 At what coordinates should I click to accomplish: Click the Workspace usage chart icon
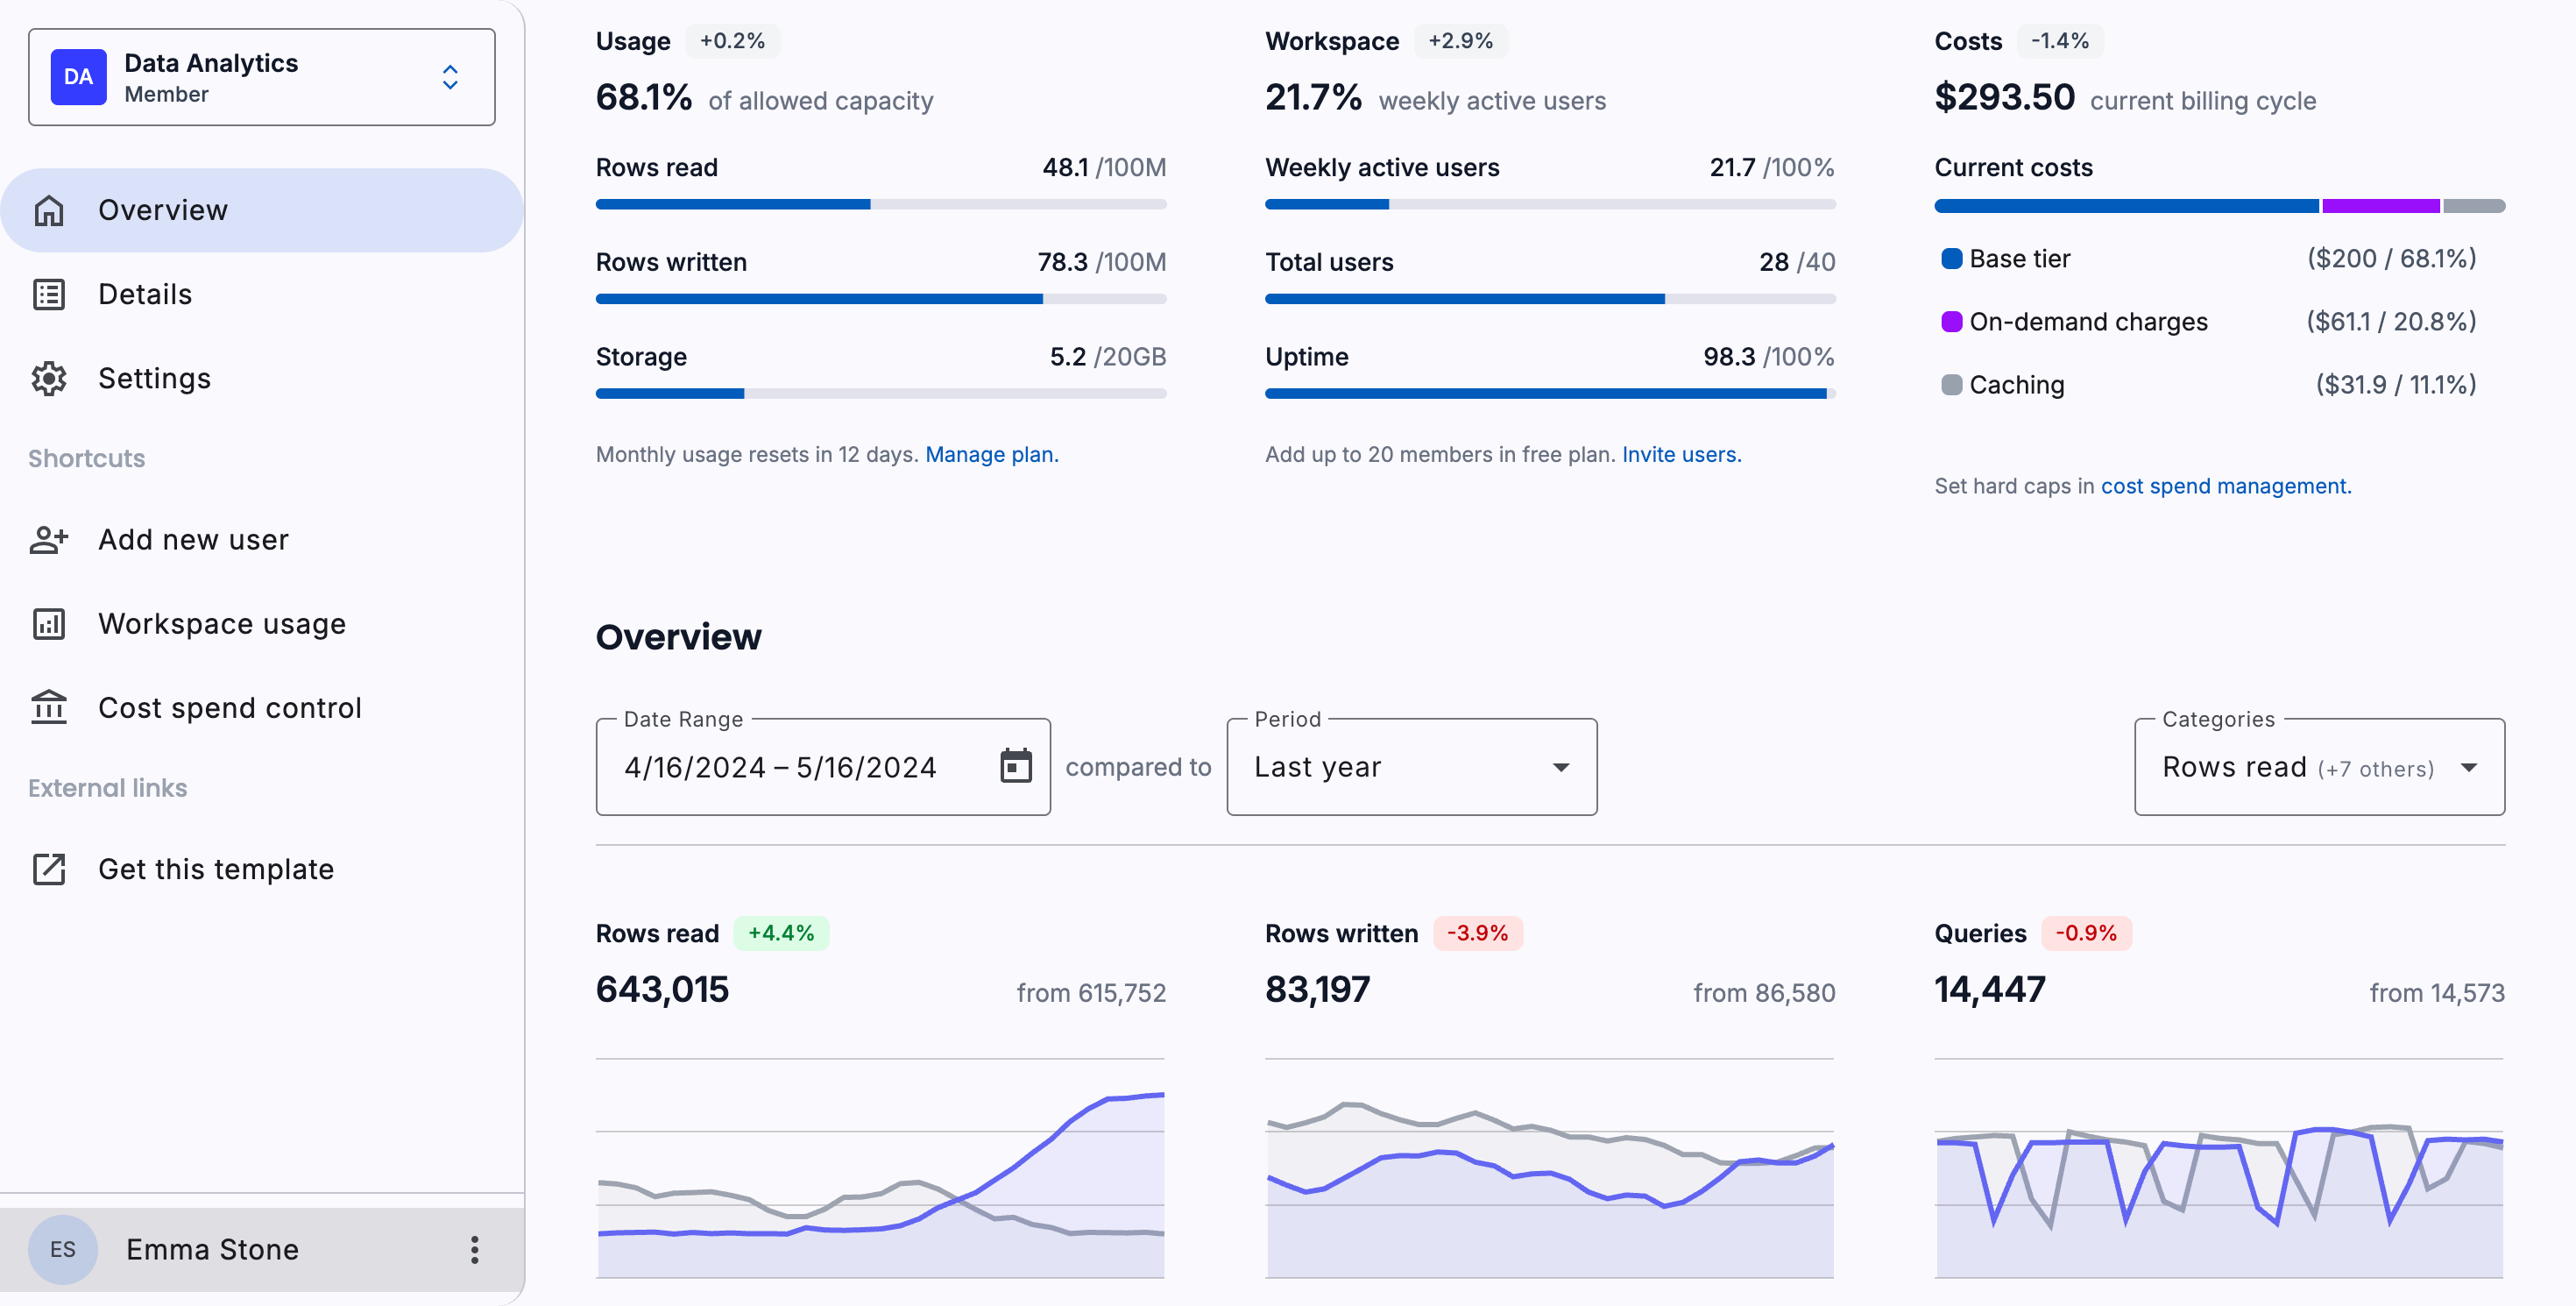[x=48, y=624]
